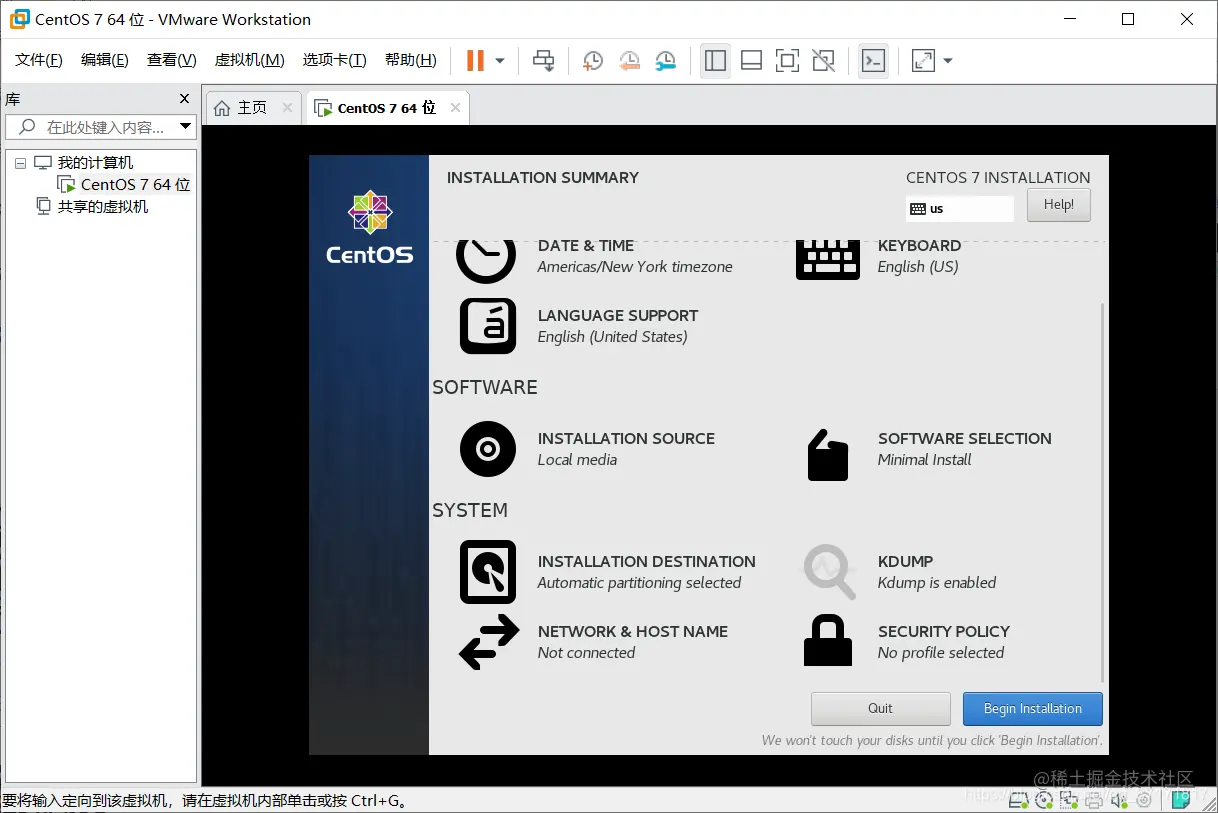Click the Begin Installation button
The height and width of the screenshot is (813, 1218).
pyautogui.click(x=1033, y=709)
